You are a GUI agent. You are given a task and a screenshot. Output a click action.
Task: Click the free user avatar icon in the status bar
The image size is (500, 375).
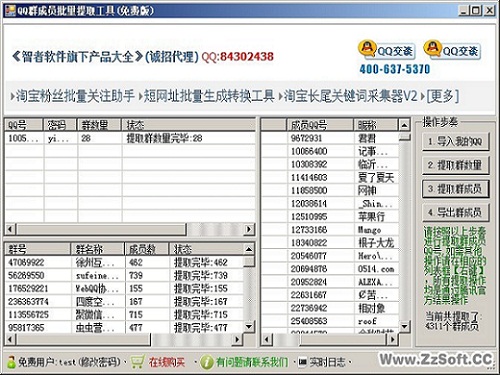11,362
